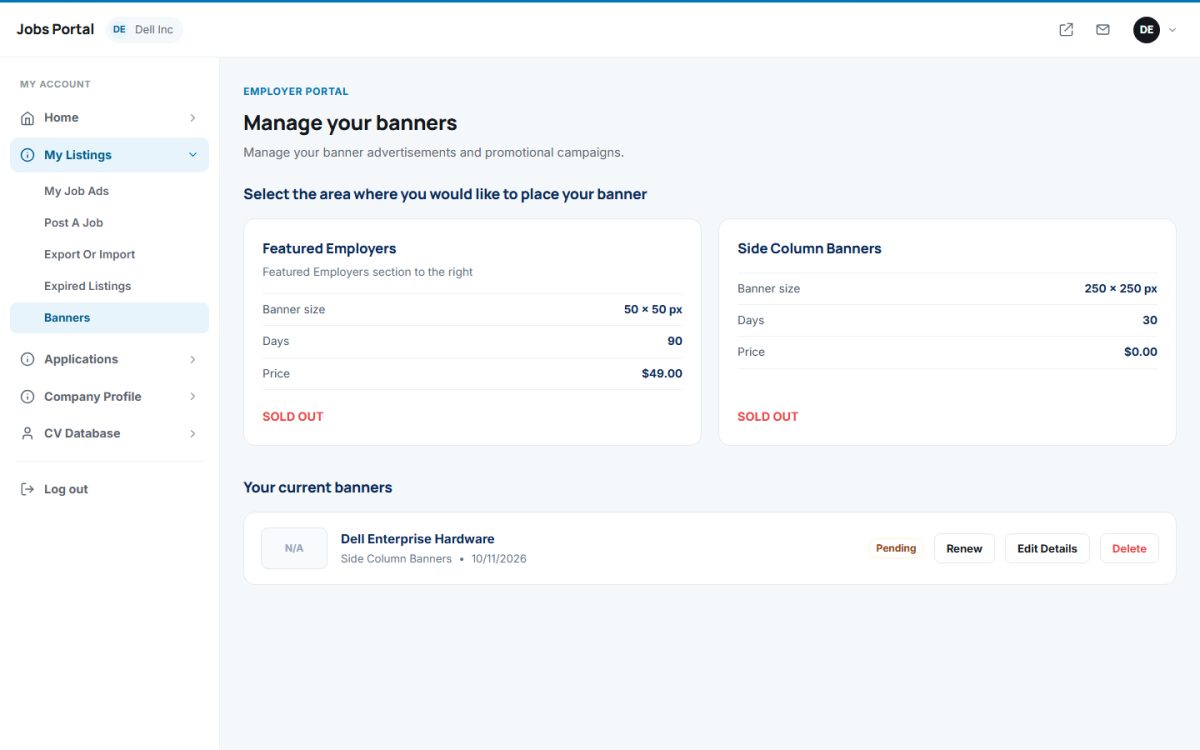Click the $0.00 price value
Viewport: 1200px width, 750px height.
[x=1140, y=352]
